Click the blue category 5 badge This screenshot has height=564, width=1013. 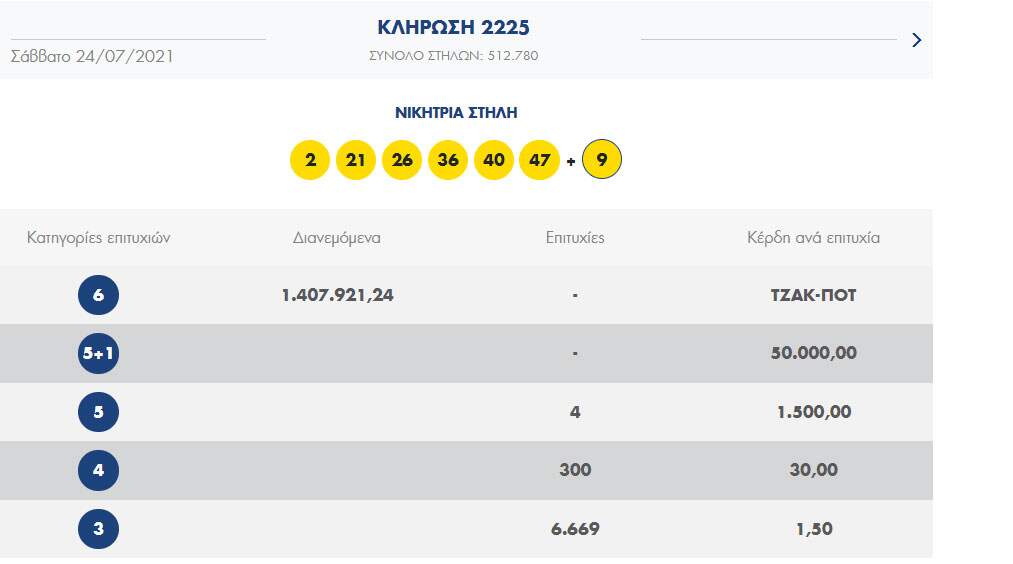click(98, 412)
